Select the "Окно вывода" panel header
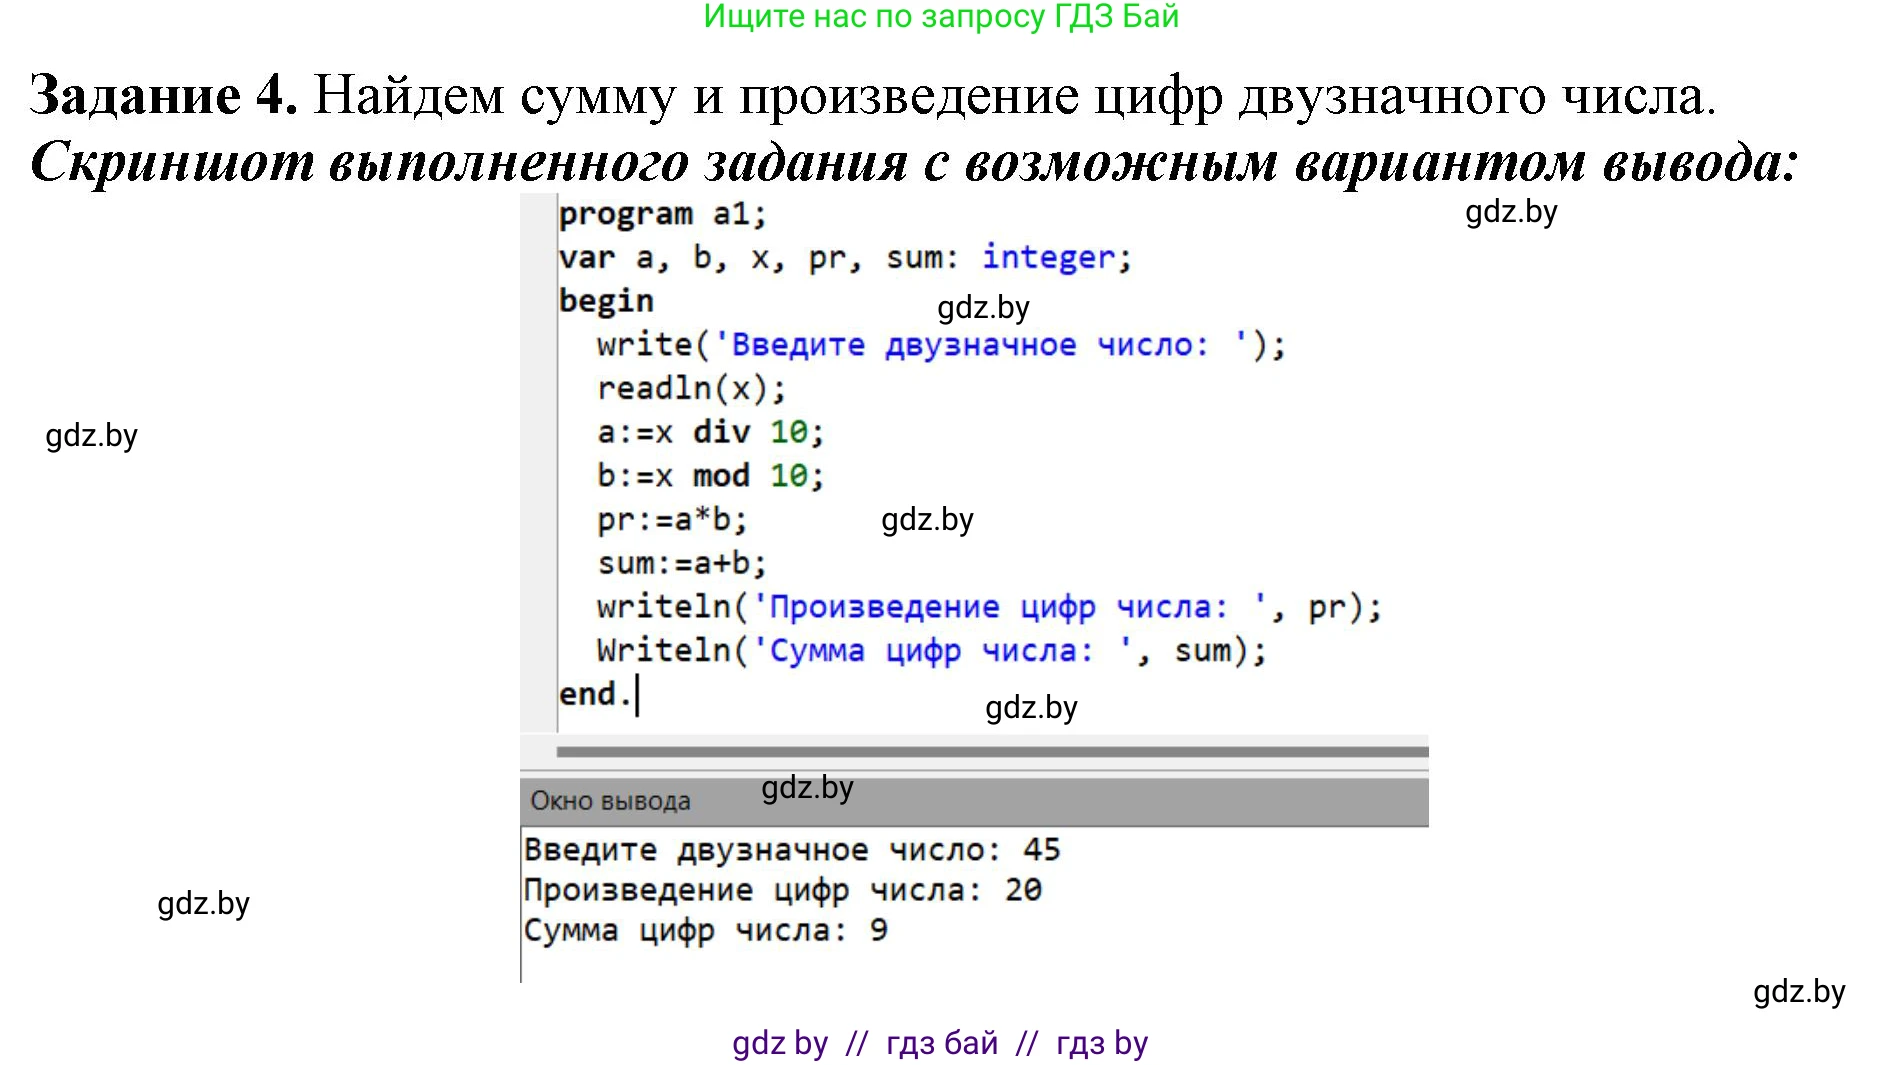 610,801
